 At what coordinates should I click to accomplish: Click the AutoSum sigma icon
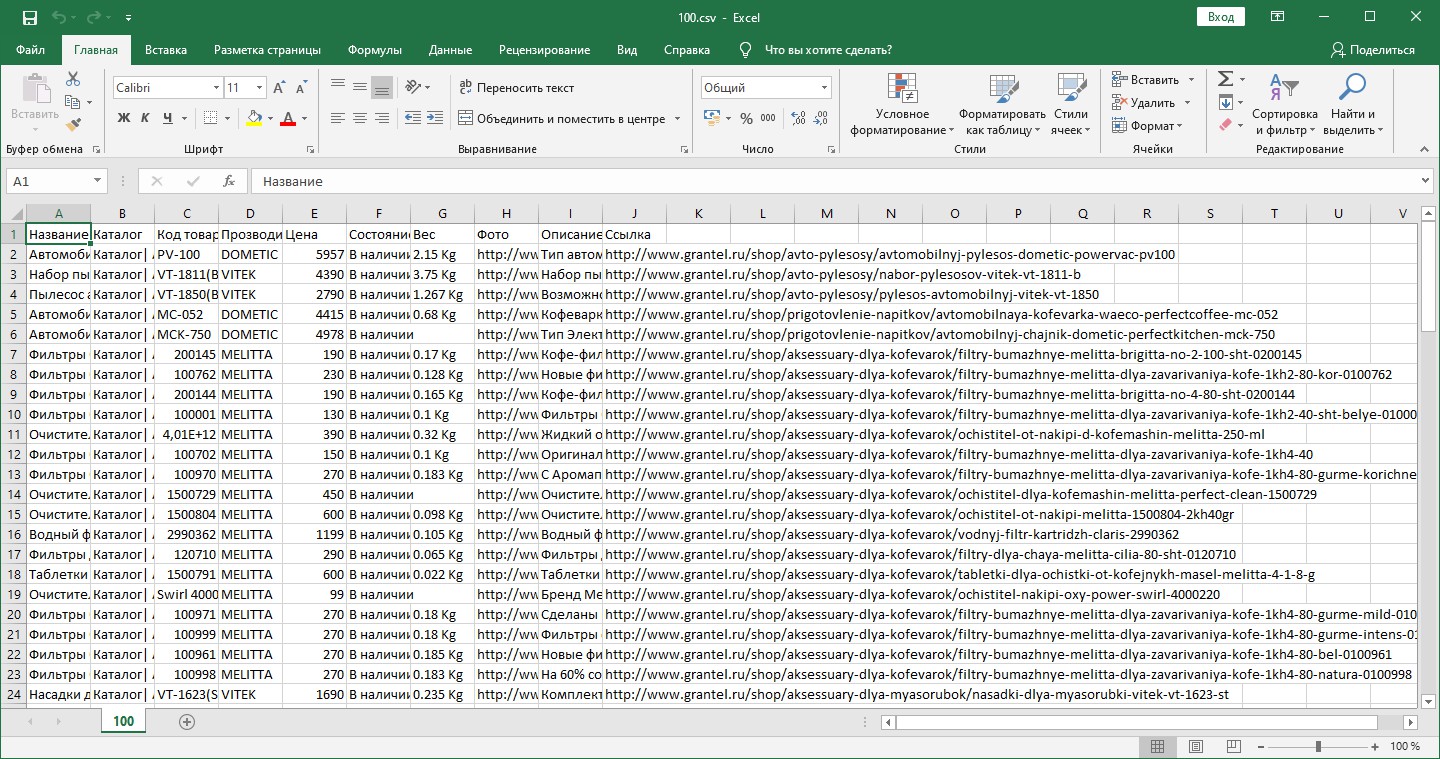pos(1225,80)
